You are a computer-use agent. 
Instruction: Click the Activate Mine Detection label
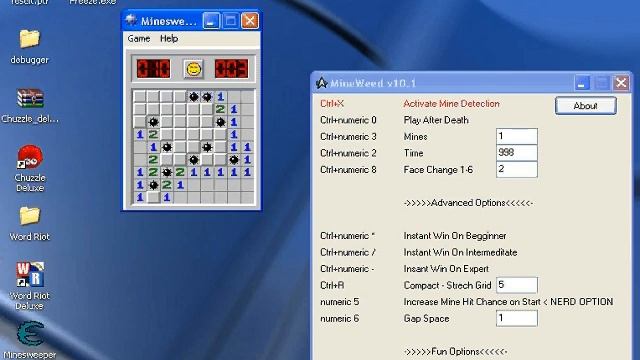pyautogui.click(x=451, y=104)
